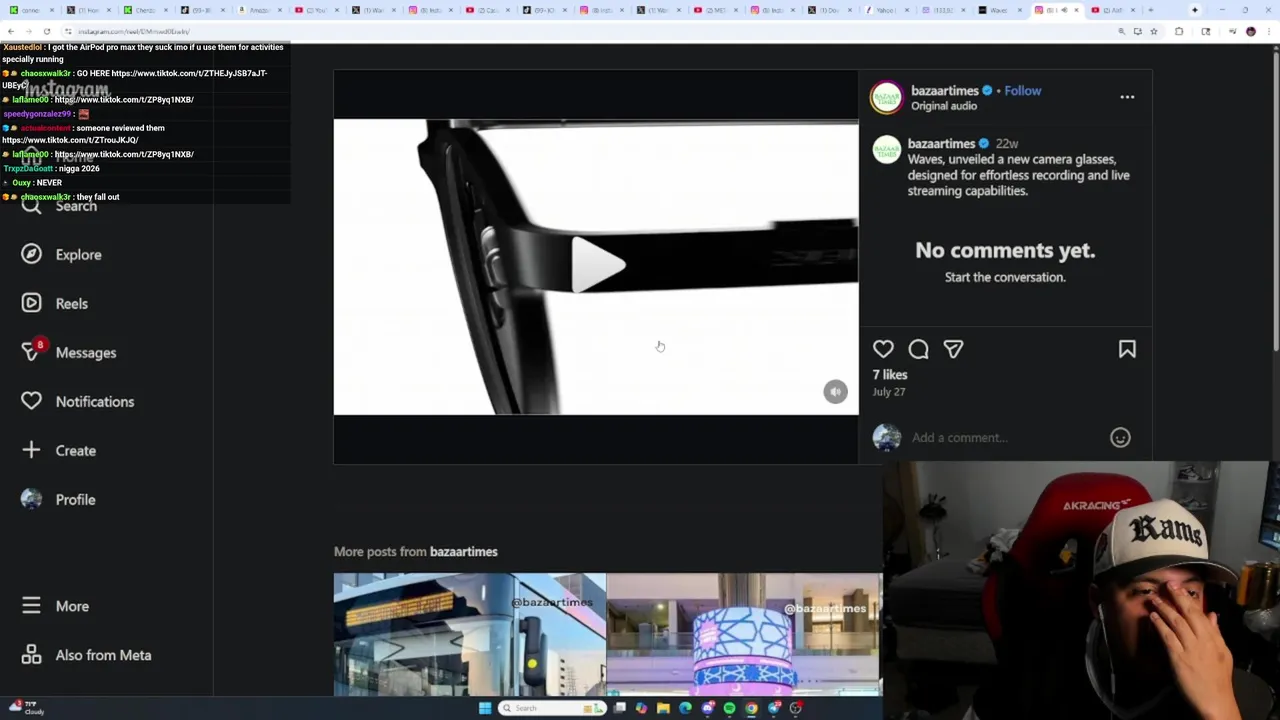The width and height of the screenshot is (1280, 720).
Task: Click the page's vertical scrollbar
Action: [1275, 200]
